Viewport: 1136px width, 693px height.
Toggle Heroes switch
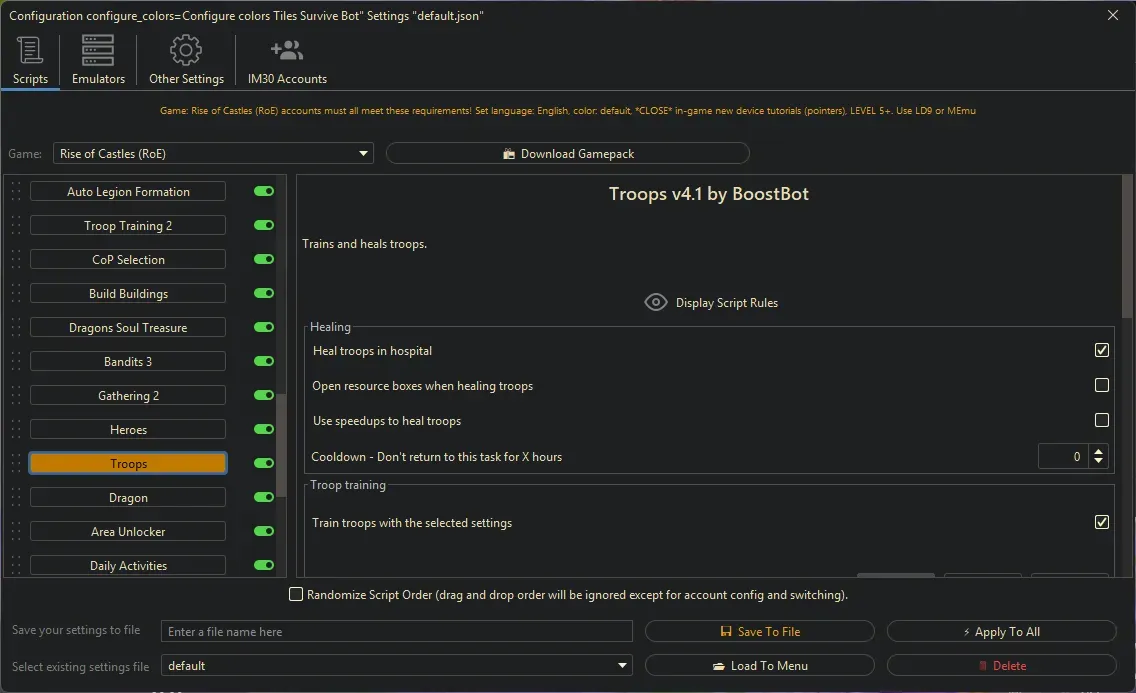[264, 429]
